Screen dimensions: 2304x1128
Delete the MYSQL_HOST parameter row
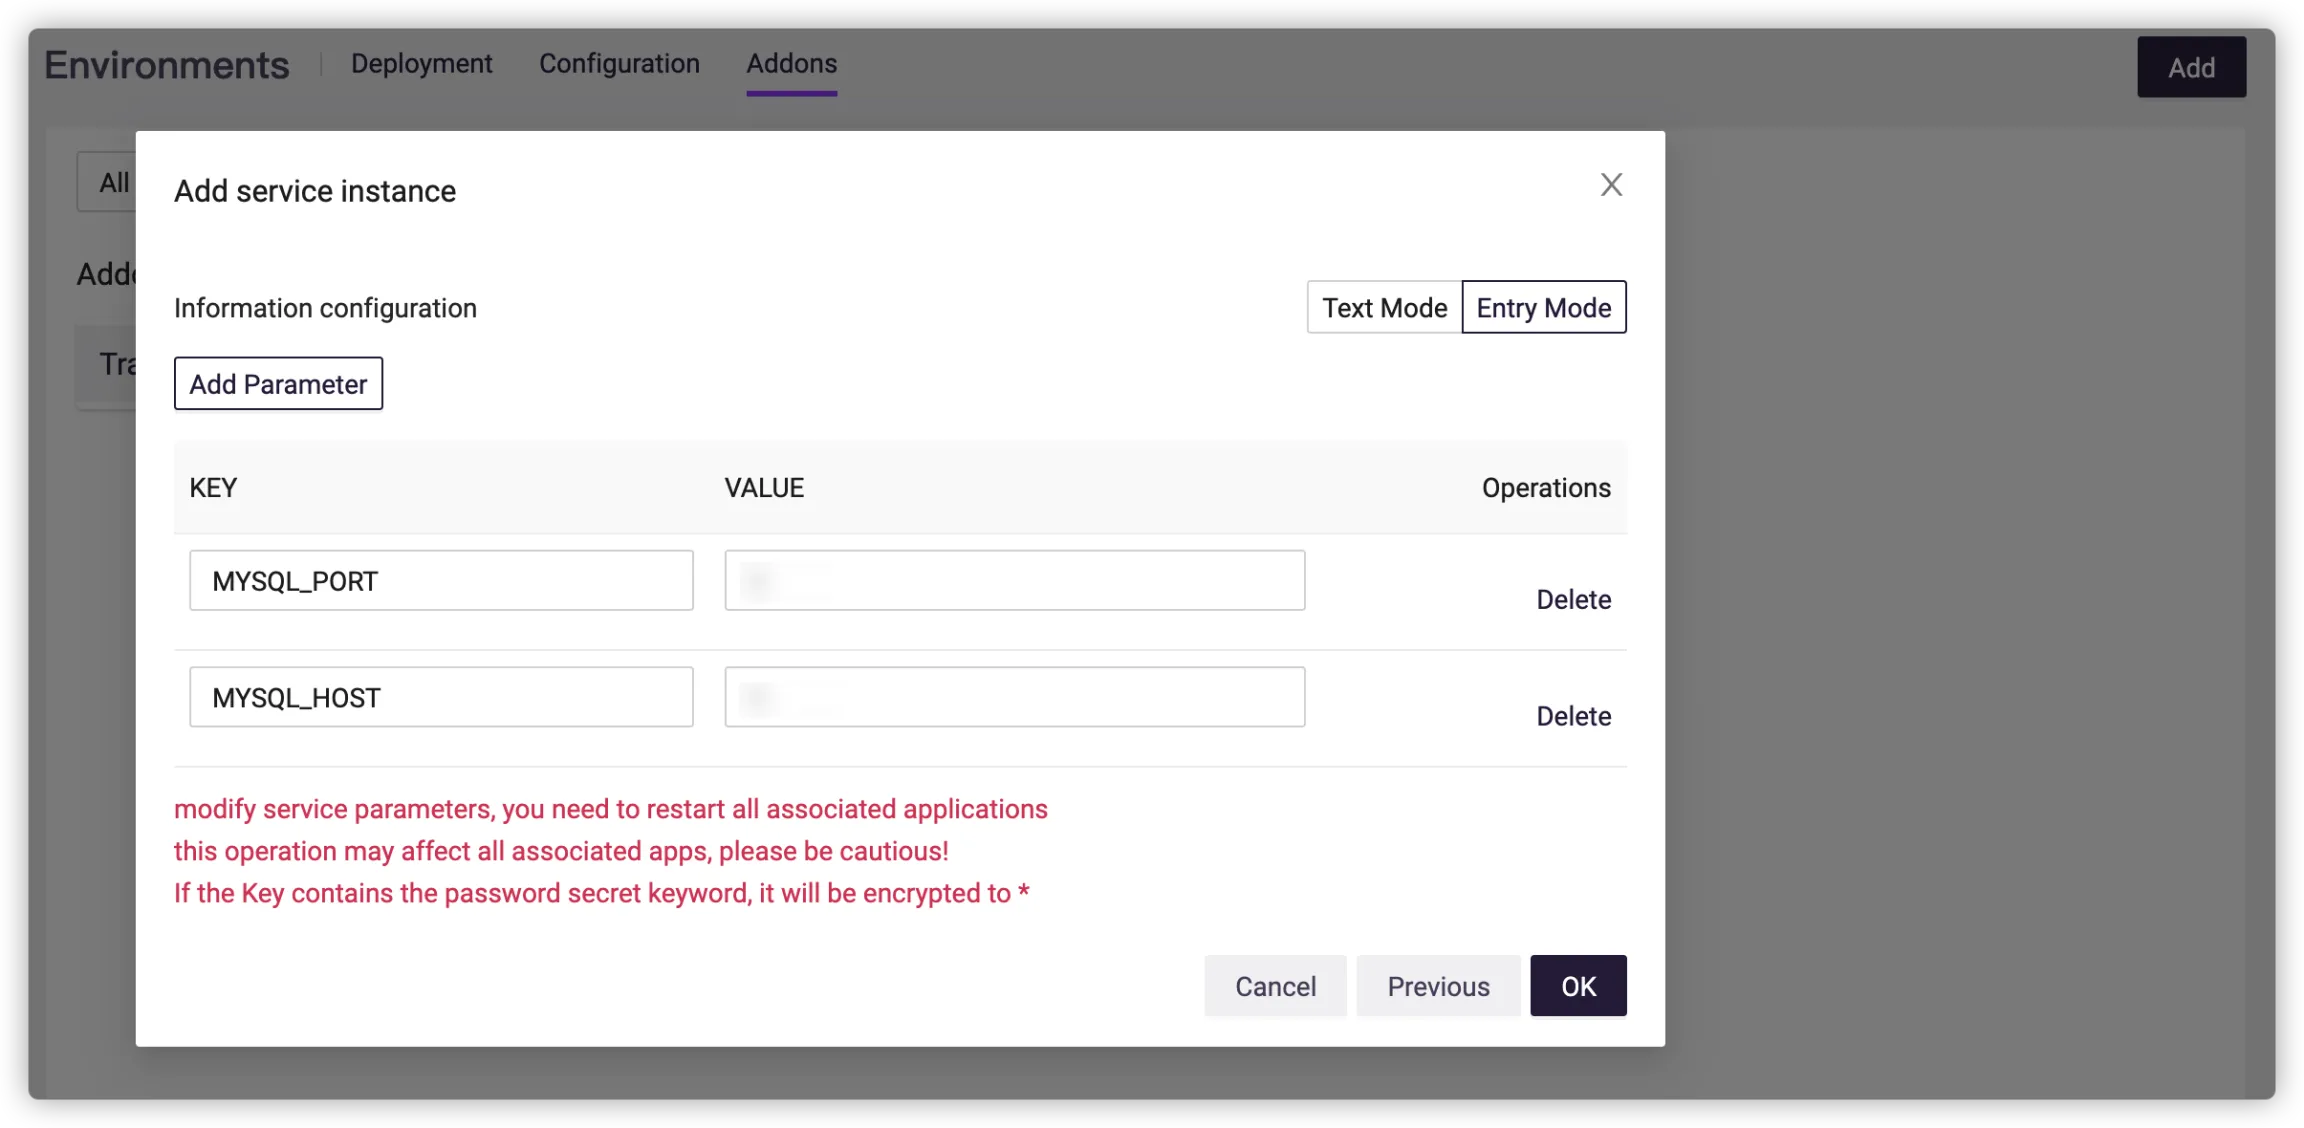pyautogui.click(x=1573, y=717)
